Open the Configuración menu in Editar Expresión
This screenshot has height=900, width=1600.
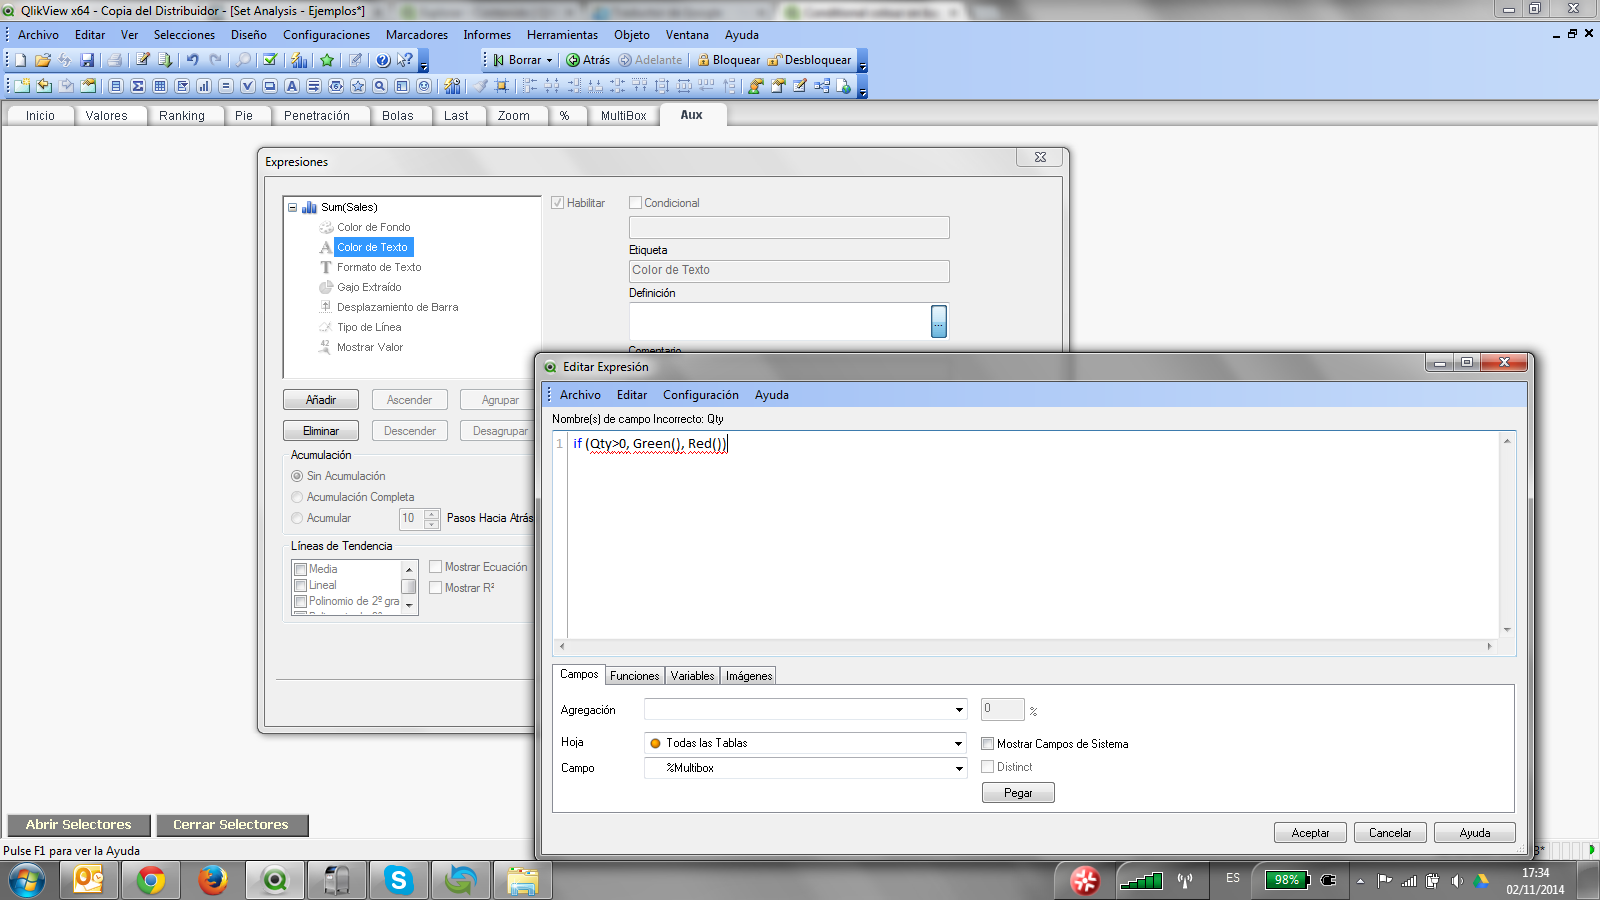coord(701,395)
